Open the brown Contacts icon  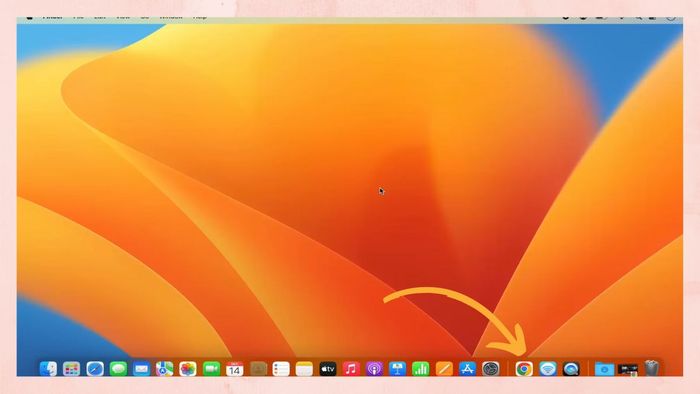(258, 369)
